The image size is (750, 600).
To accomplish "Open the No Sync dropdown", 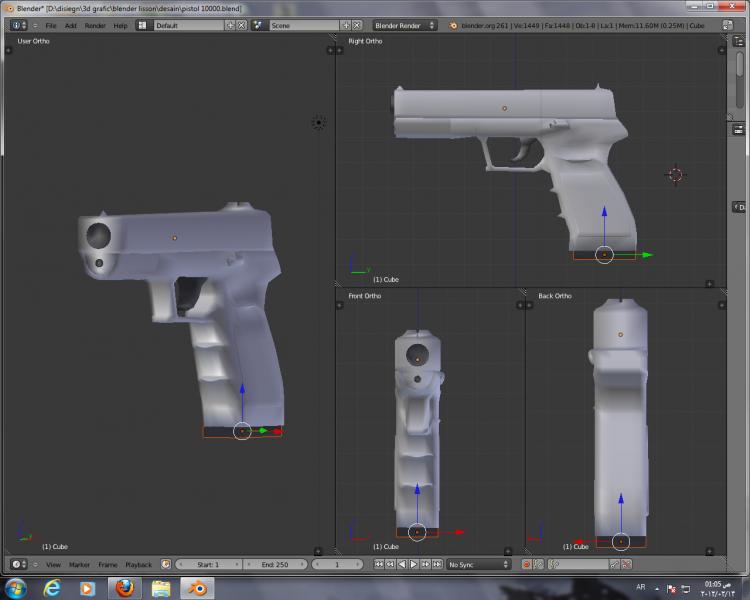I will [478, 564].
